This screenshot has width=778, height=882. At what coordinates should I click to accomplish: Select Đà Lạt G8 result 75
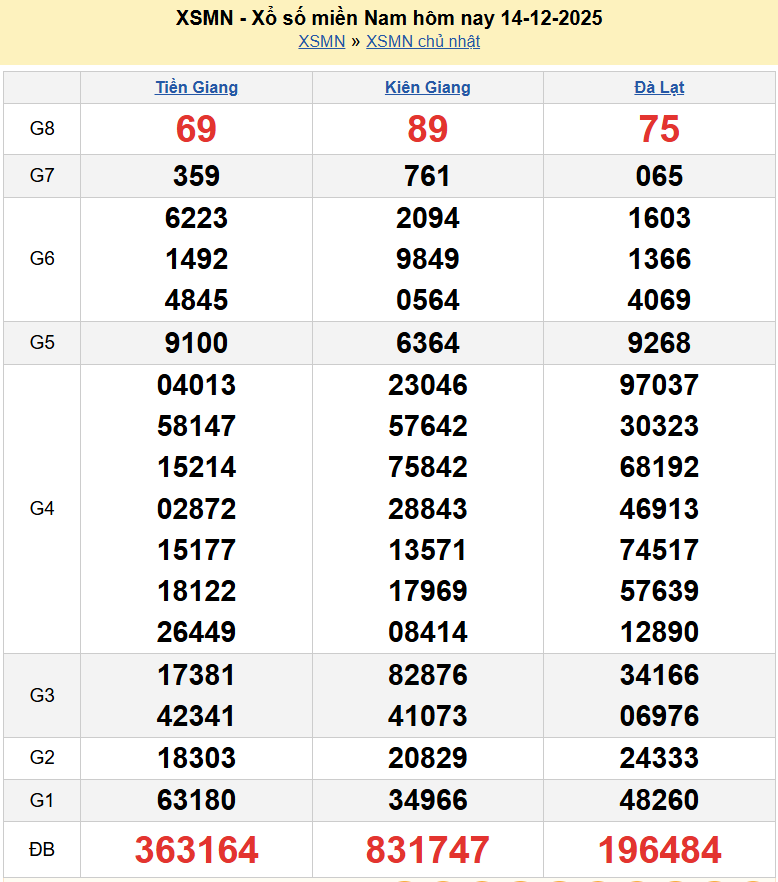(659, 129)
